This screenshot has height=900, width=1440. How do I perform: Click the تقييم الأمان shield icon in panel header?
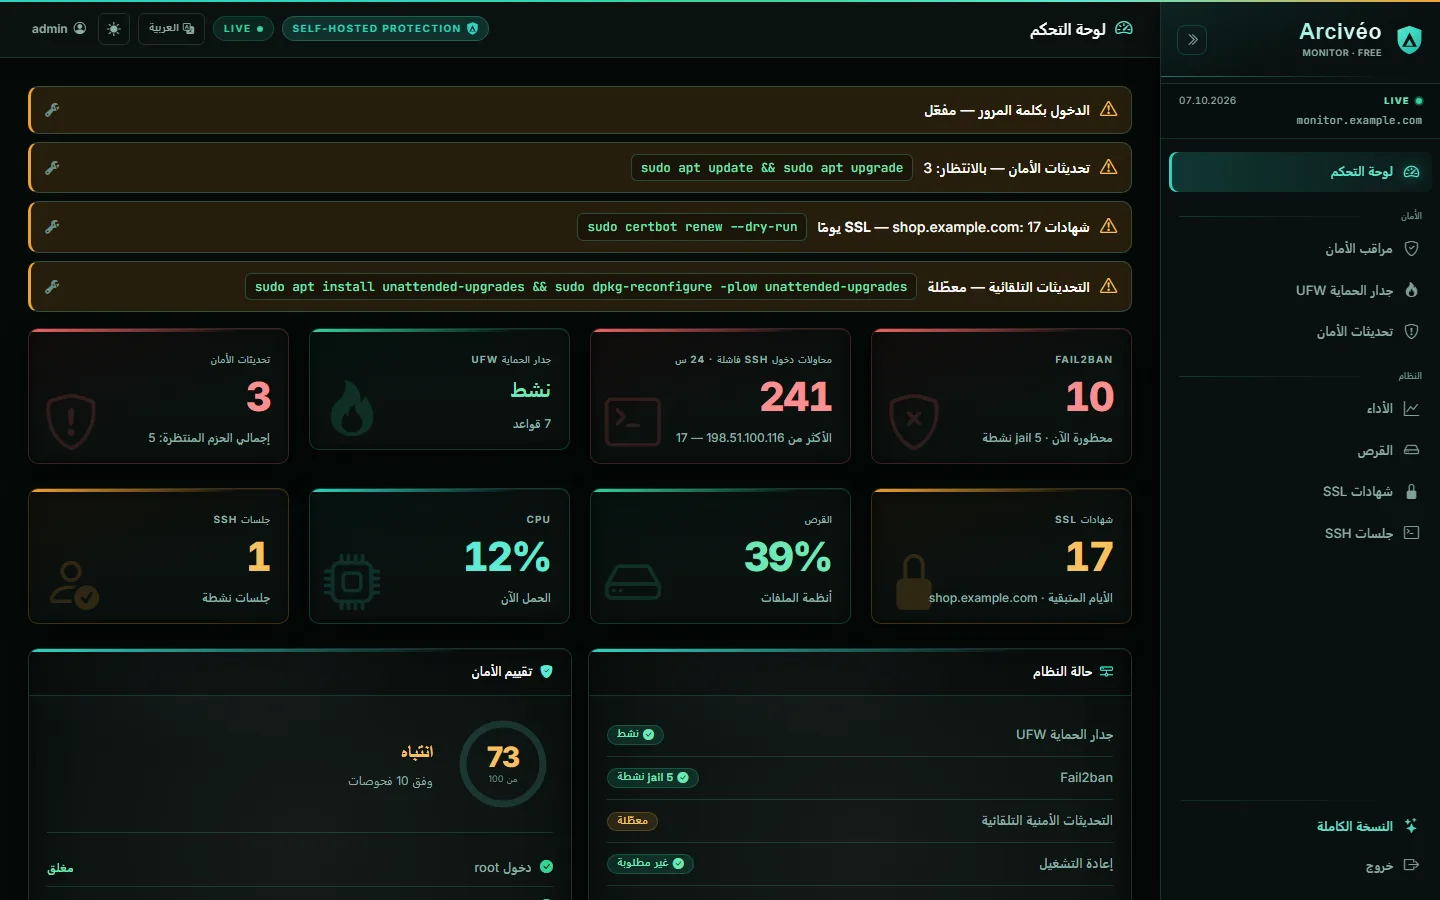coord(546,672)
